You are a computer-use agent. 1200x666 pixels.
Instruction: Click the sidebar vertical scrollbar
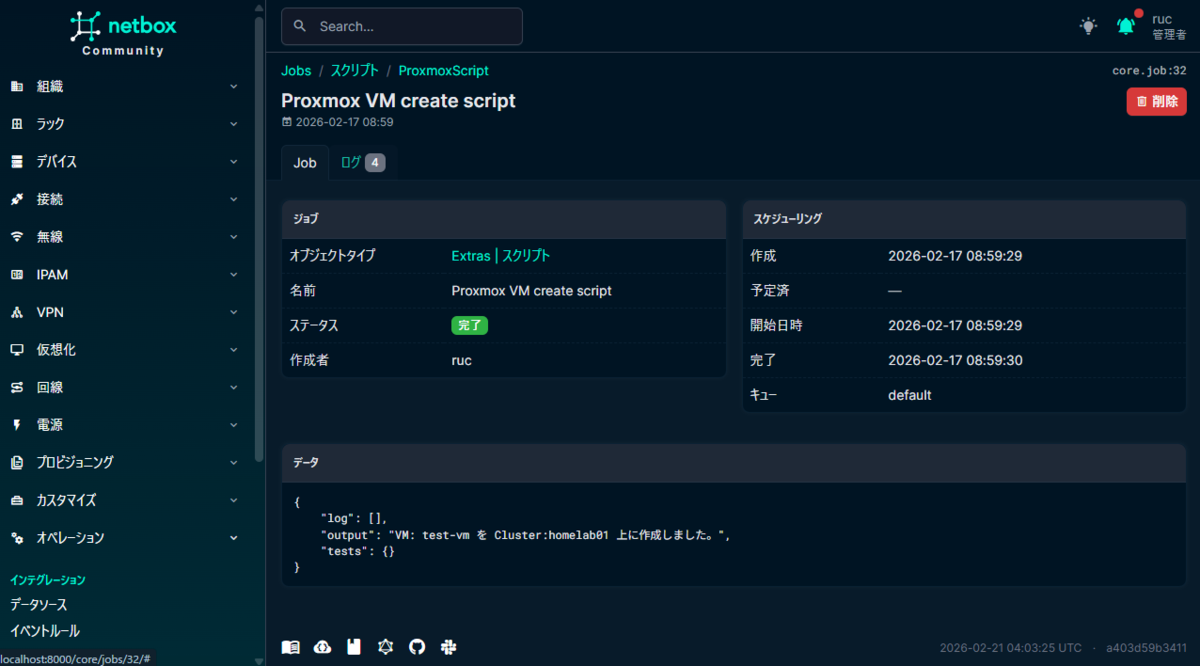point(260,240)
